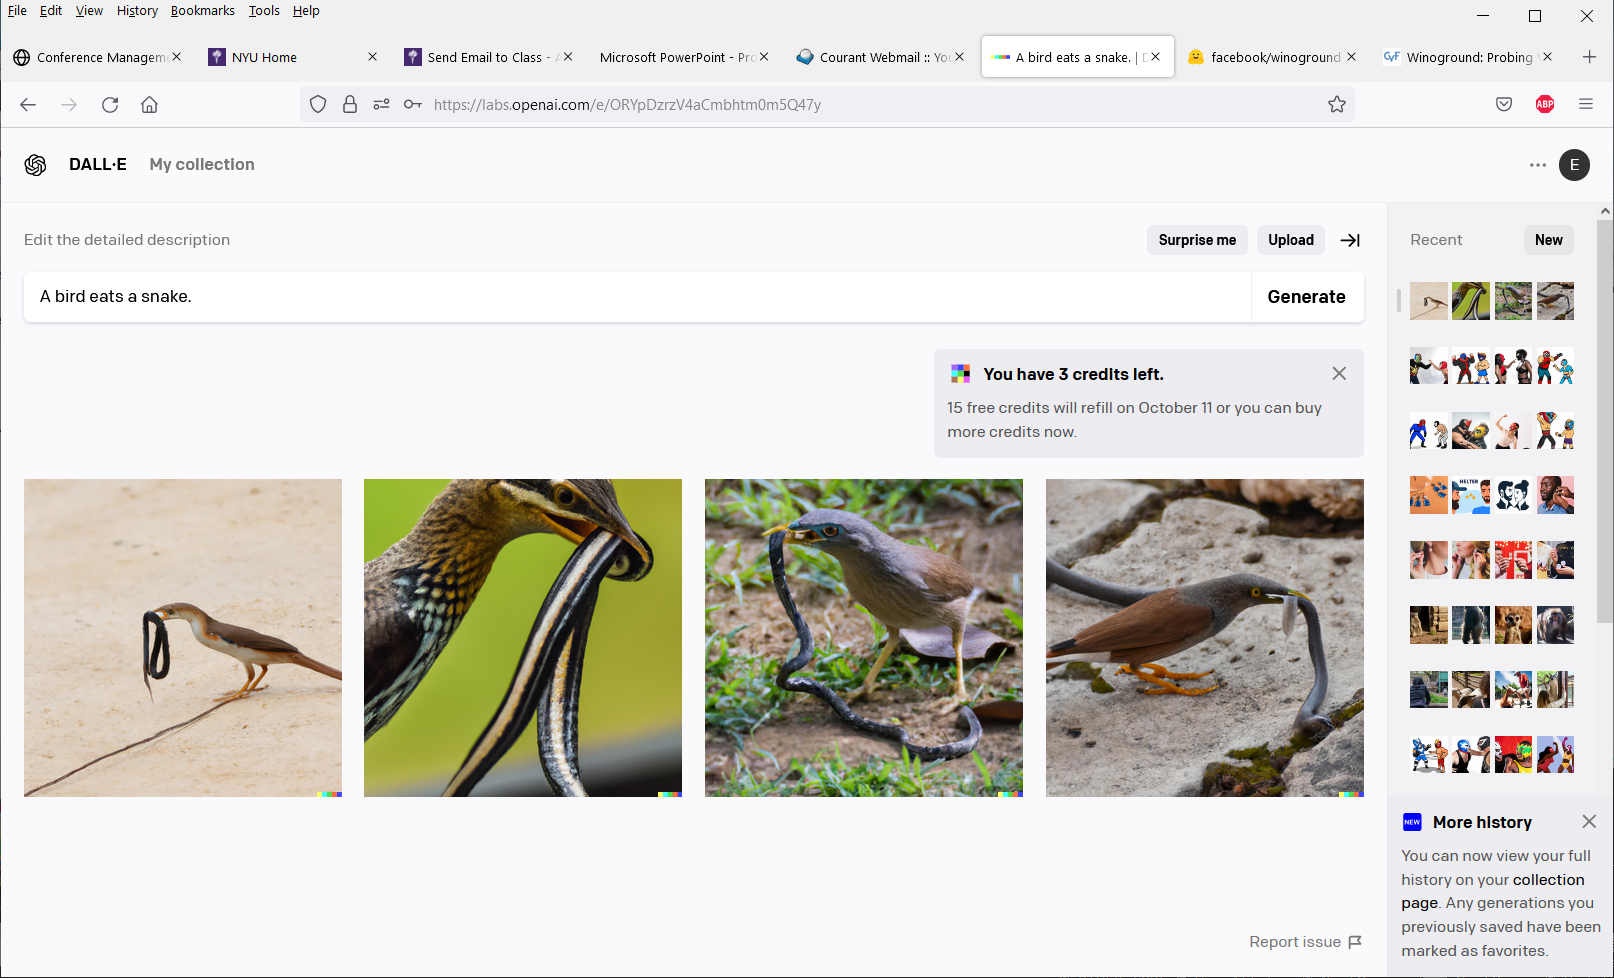Click the OpenAI logo icon
The image size is (1614, 978).
click(35, 165)
